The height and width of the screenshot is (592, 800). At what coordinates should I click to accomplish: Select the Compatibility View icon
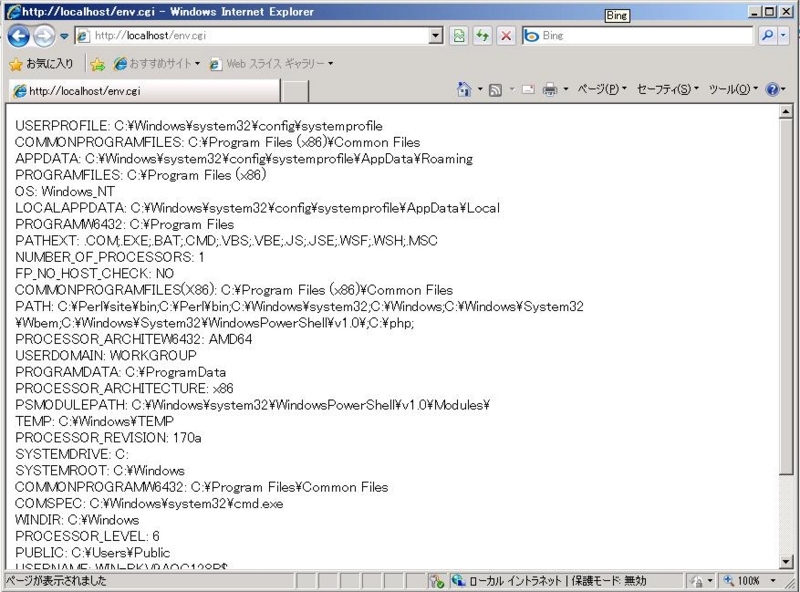[x=457, y=36]
